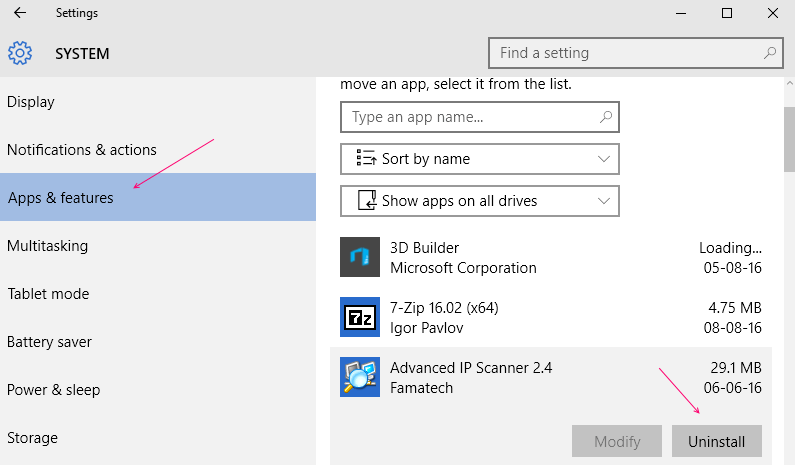The image size is (795, 465).
Task: Click the scrollbar up arrow
Action: point(789,83)
